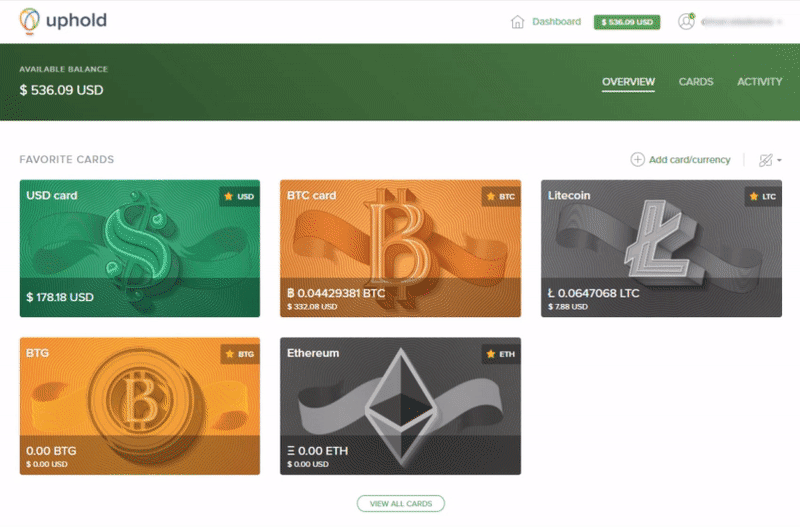The height and width of the screenshot is (527, 800).
Task: Click the Dashboard home icon
Action: pyautogui.click(x=517, y=22)
